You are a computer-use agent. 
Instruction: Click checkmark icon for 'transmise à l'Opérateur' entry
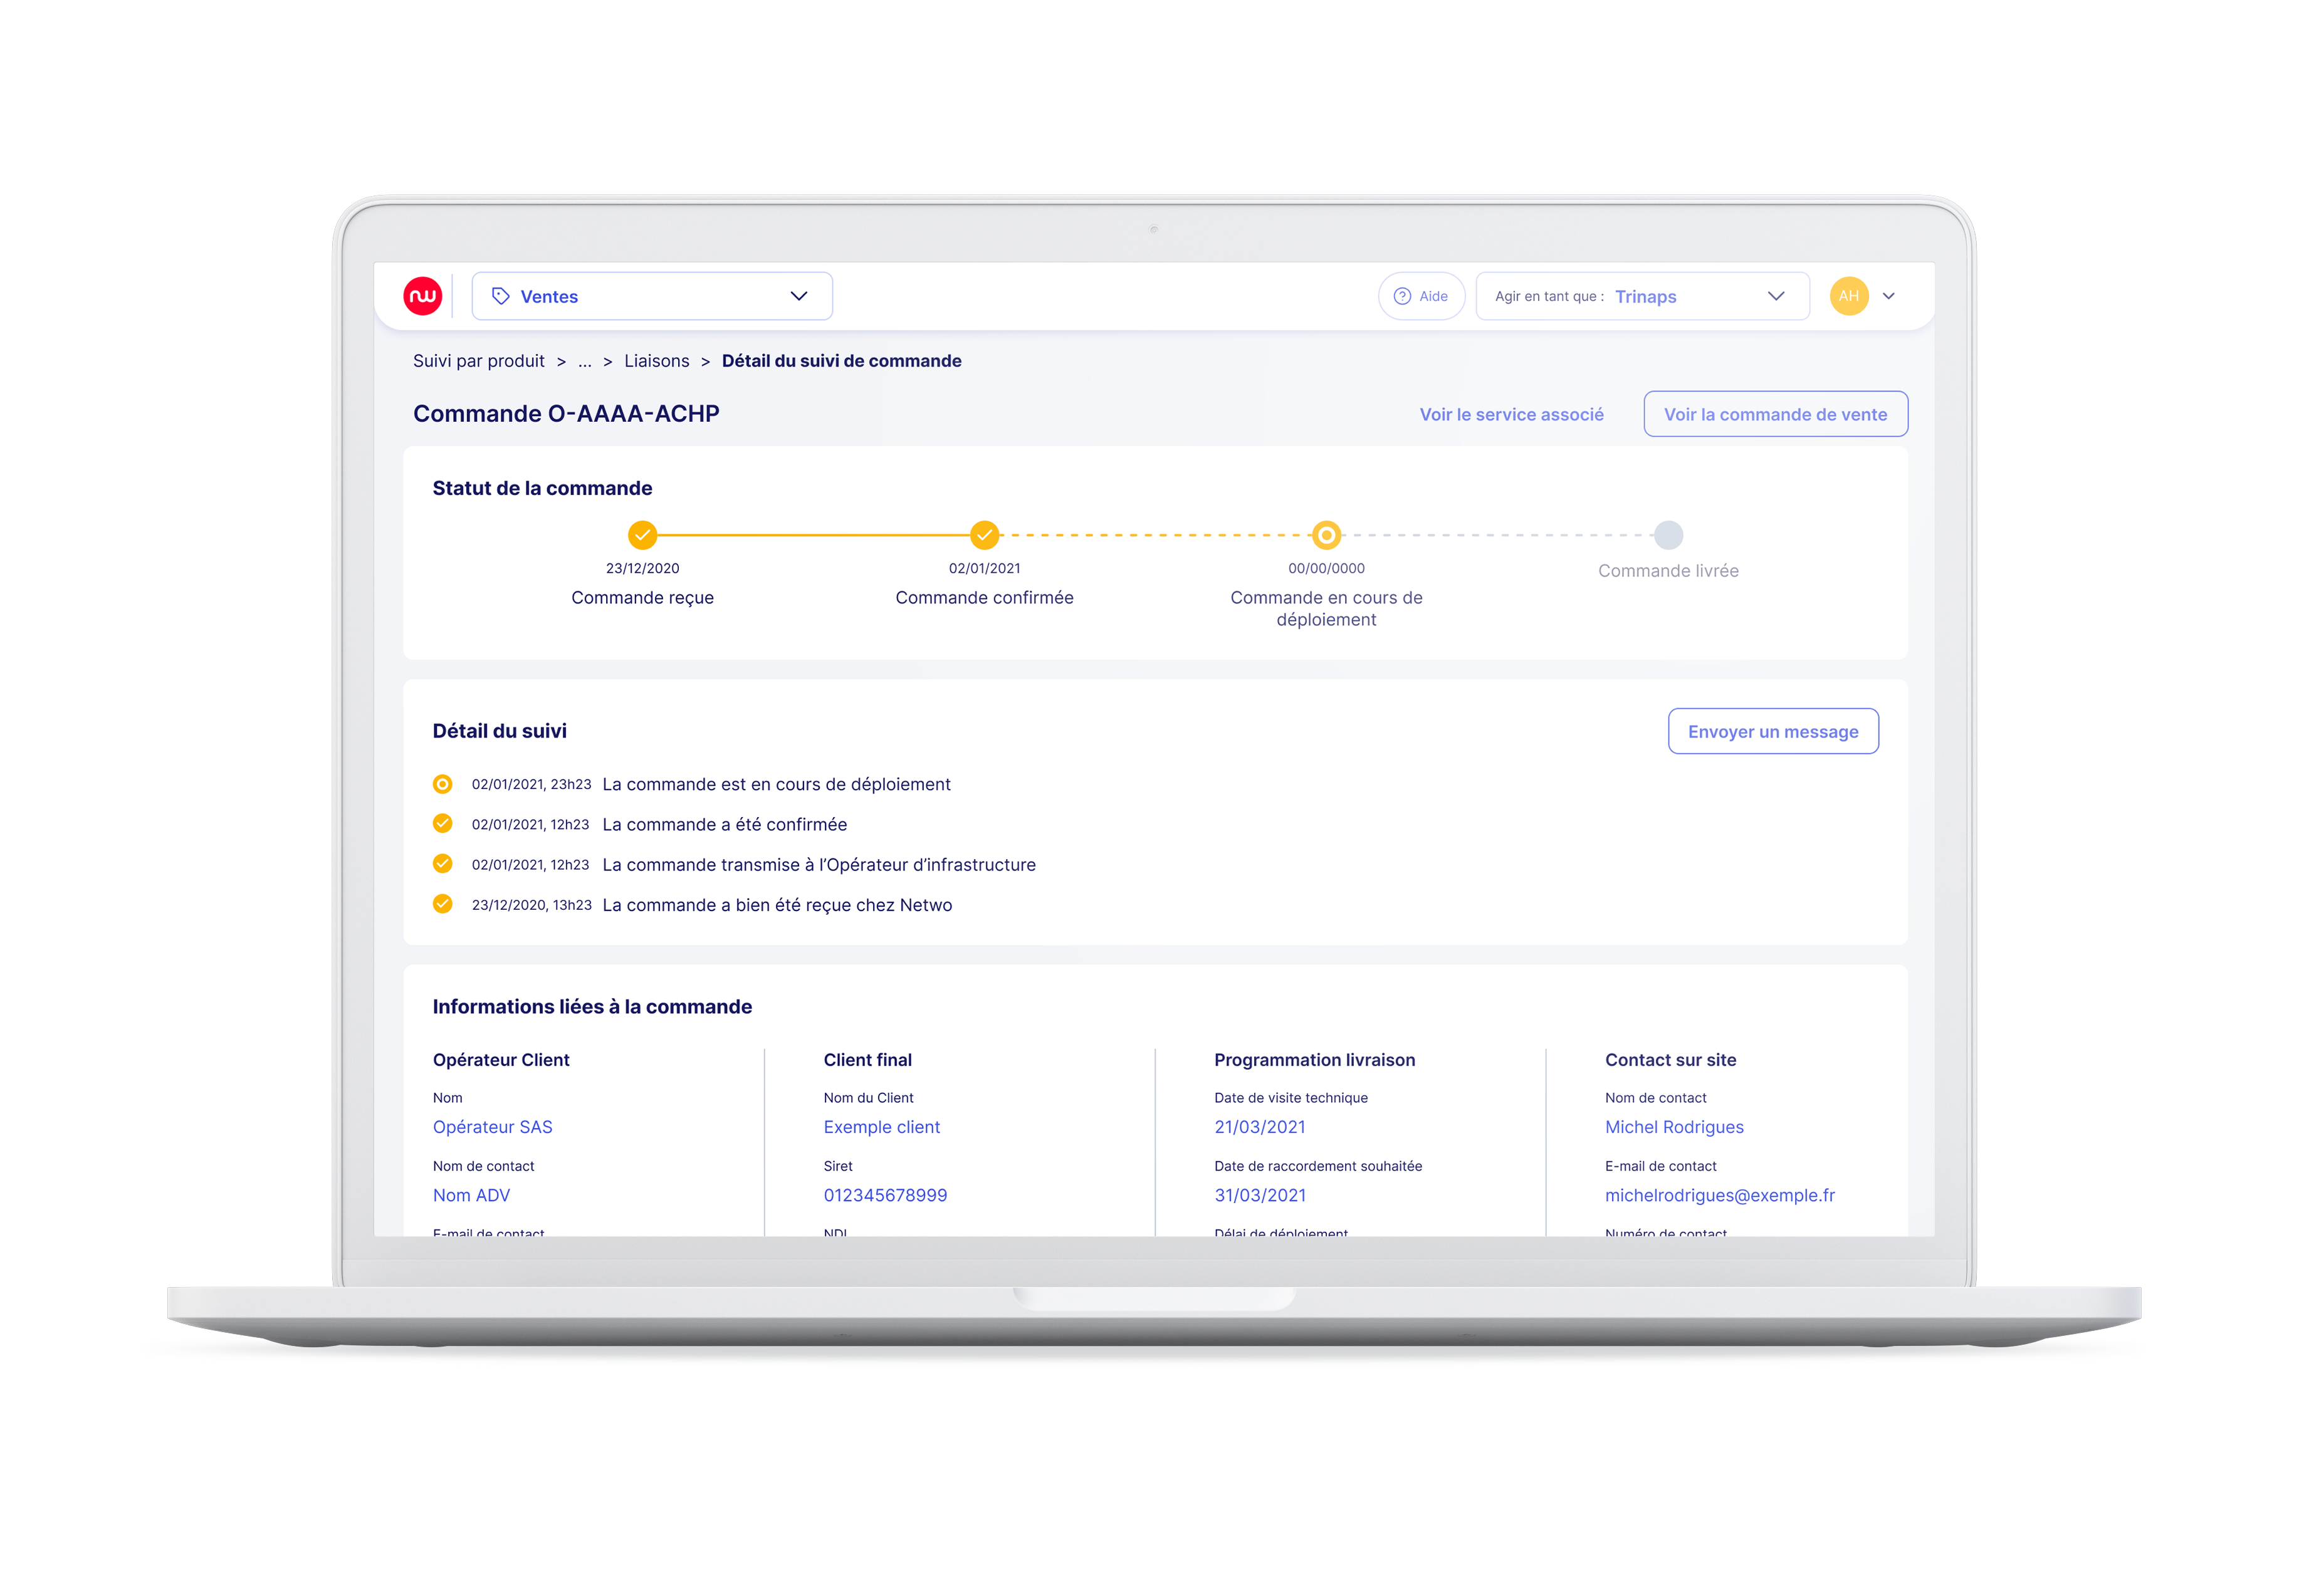[x=442, y=864]
